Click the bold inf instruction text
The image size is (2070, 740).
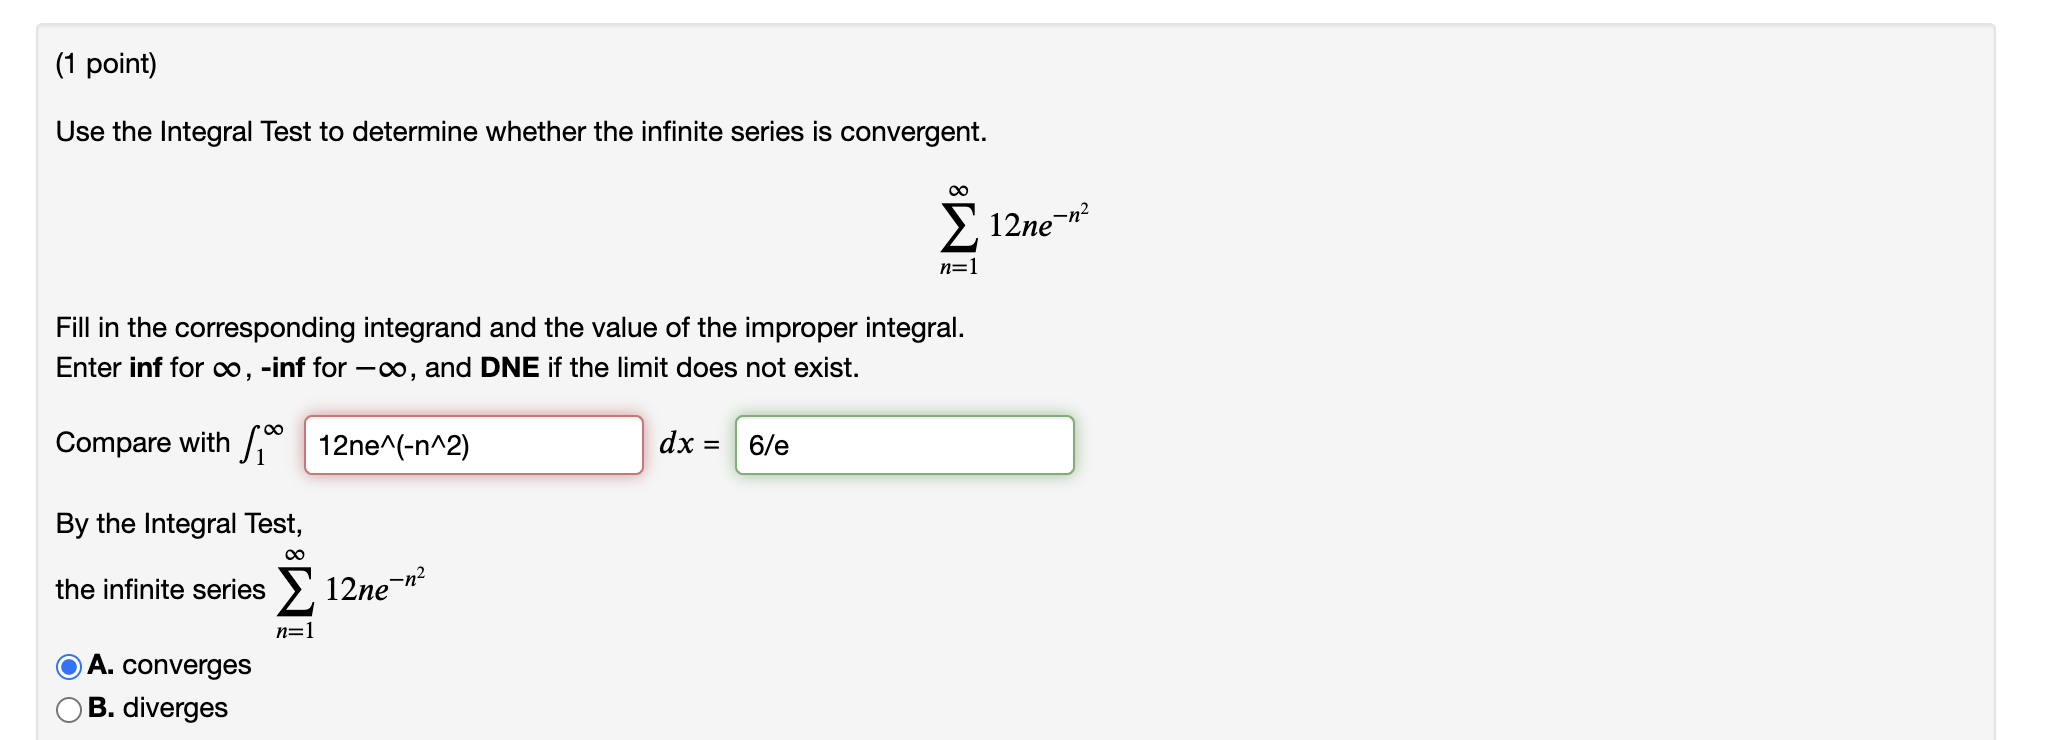click(145, 367)
